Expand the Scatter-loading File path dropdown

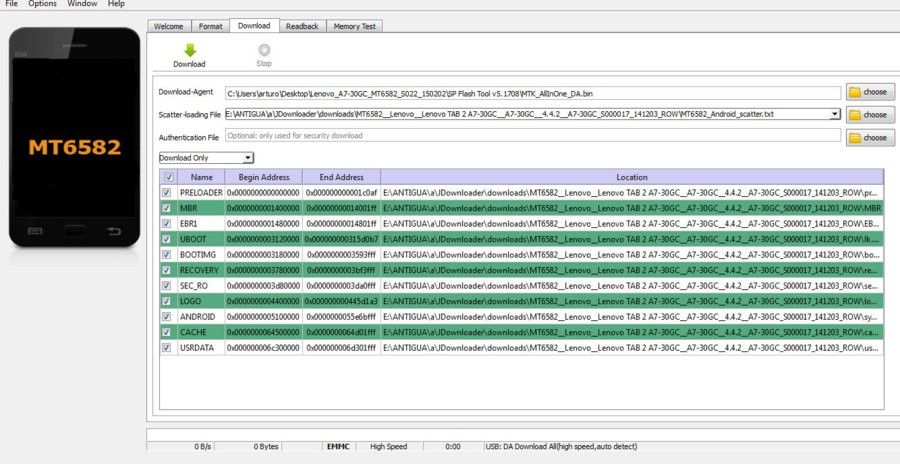point(835,114)
